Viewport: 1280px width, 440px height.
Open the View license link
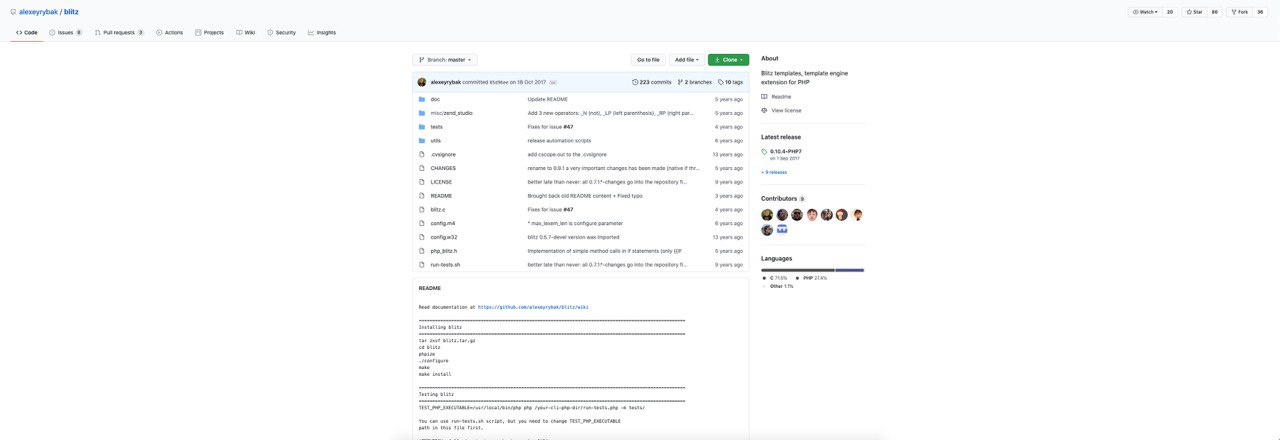pos(786,110)
